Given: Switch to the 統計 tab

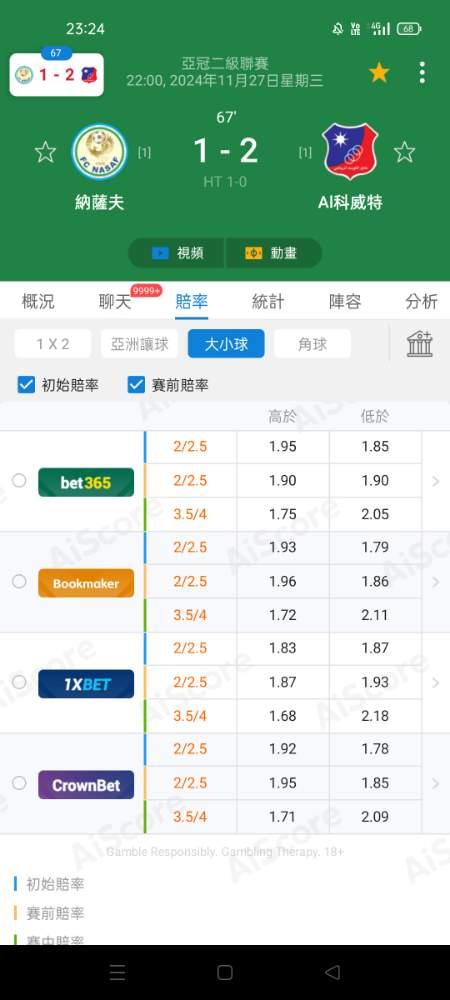Looking at the screenshot, I should 268,302.
